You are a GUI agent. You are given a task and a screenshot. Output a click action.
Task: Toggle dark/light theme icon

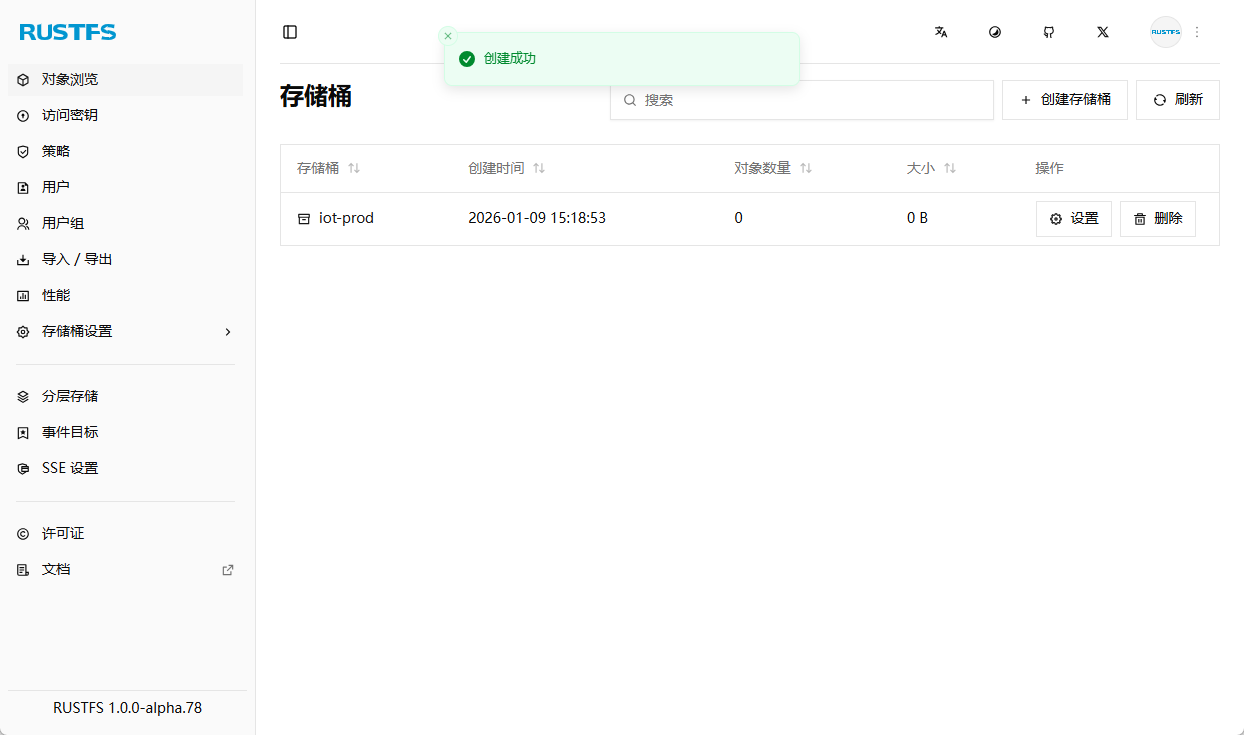point(995,32)
